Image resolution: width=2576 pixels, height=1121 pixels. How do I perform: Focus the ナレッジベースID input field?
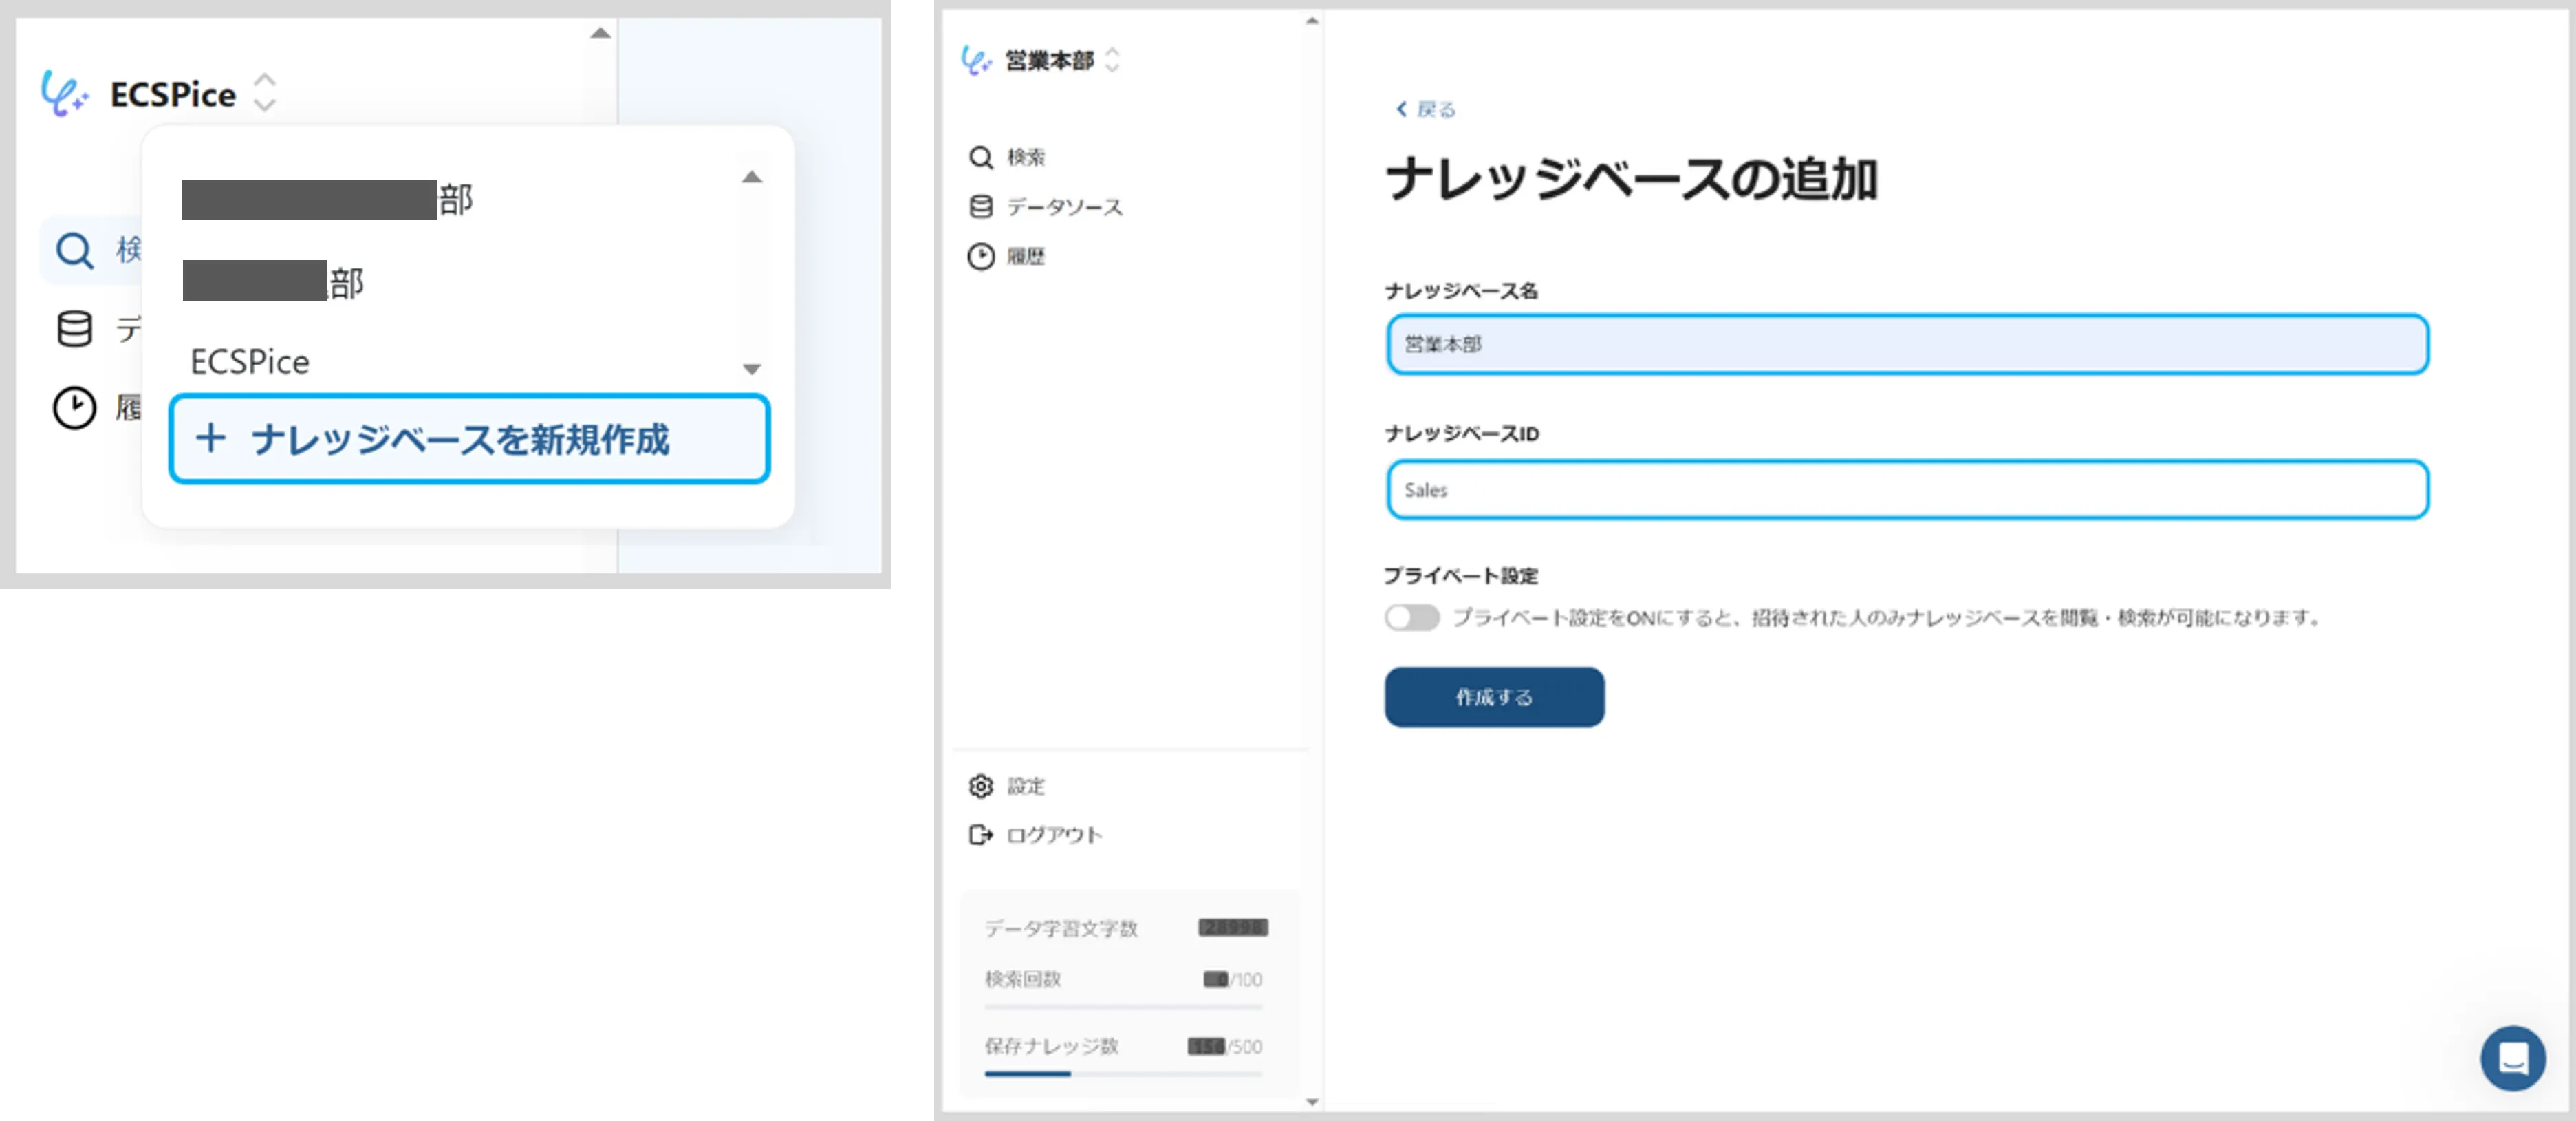click(1907, 490)
